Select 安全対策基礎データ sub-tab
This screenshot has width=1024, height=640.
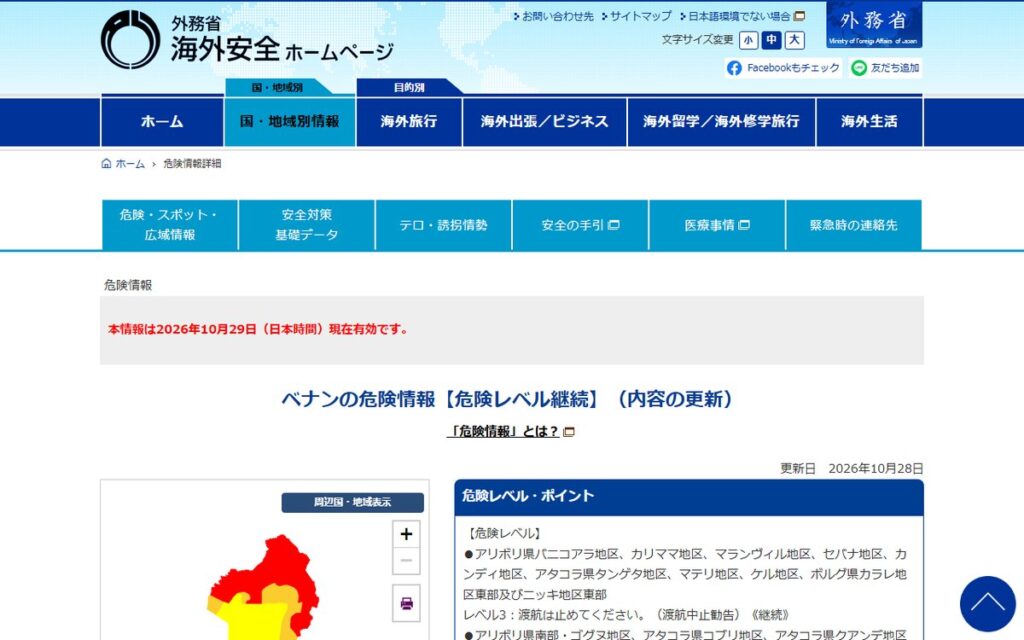point(307,225)
